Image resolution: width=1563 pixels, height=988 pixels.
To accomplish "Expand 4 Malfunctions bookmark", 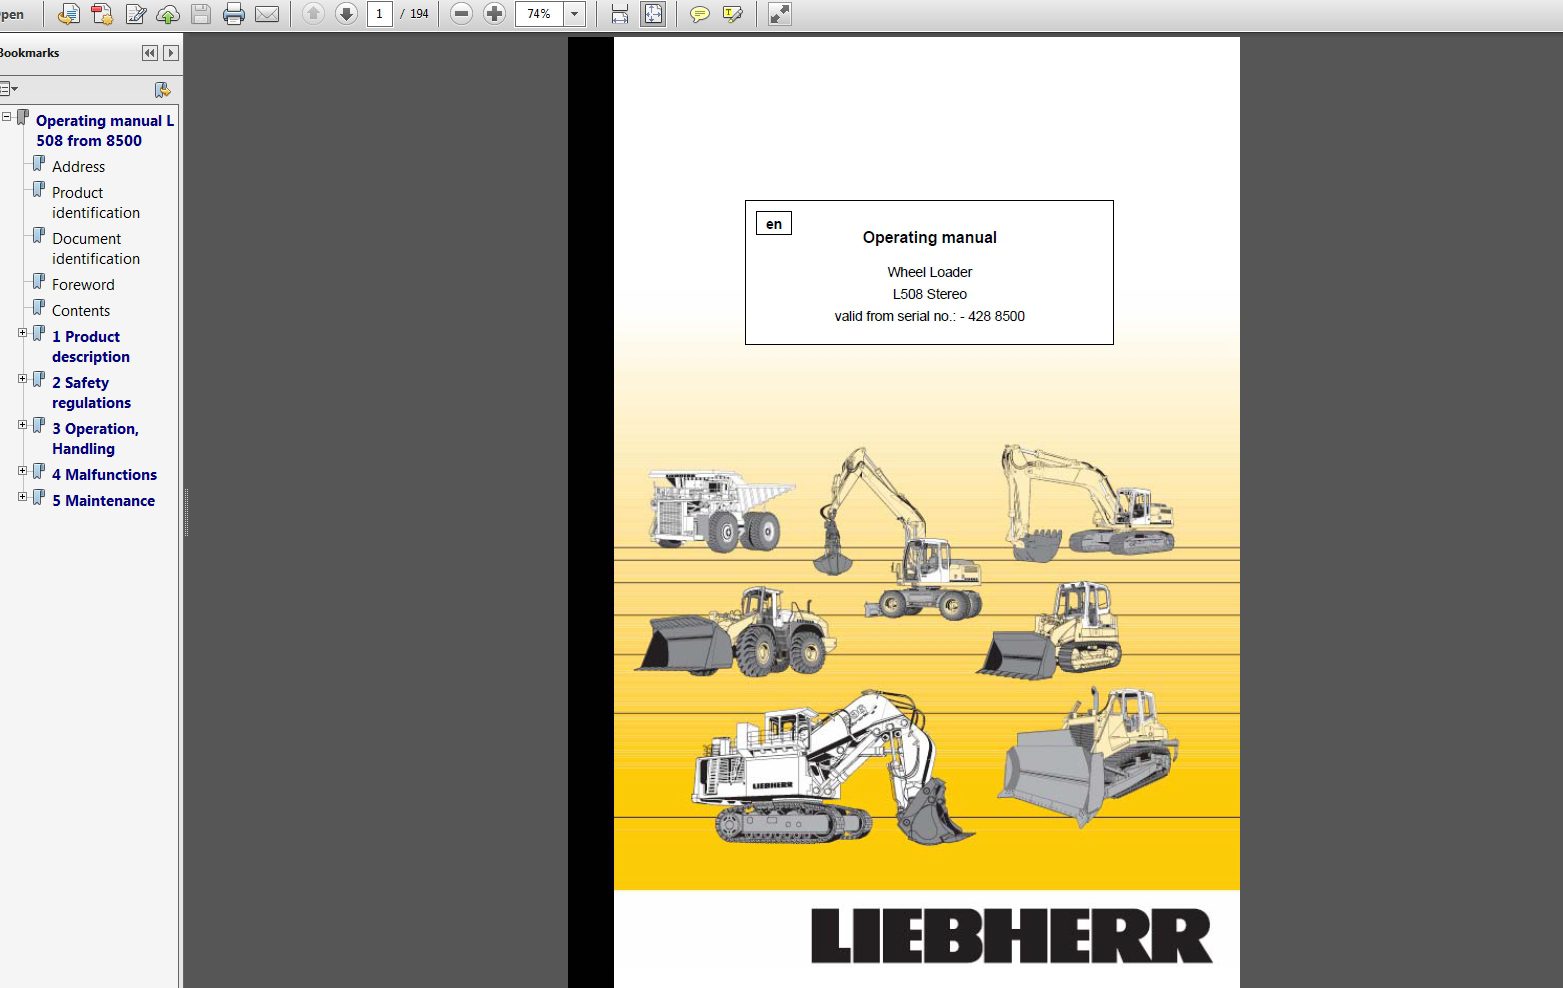I will [x=23, y=471].
